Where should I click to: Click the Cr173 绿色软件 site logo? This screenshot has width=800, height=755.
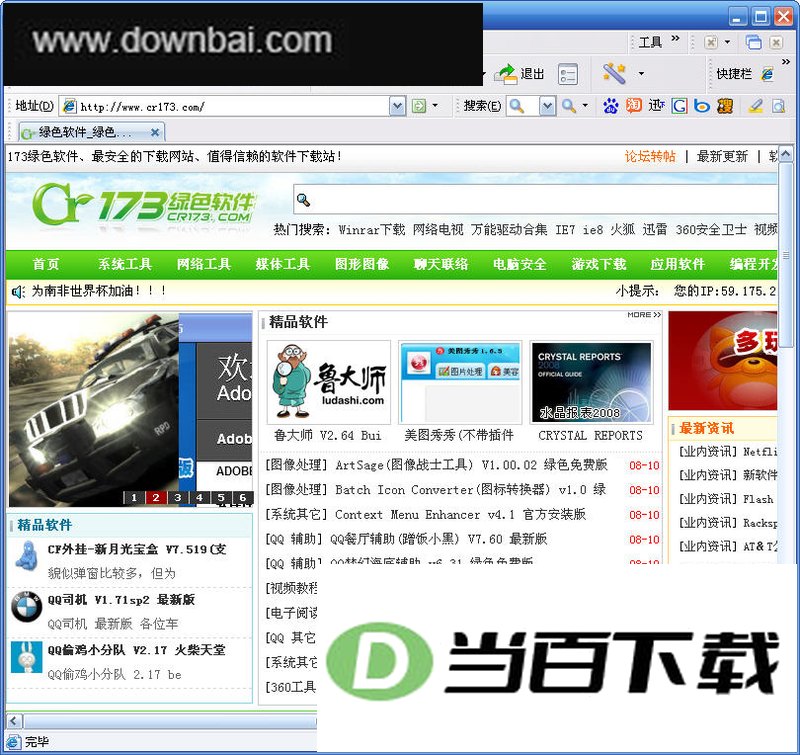pyautogui.click(x=143, y=205)
